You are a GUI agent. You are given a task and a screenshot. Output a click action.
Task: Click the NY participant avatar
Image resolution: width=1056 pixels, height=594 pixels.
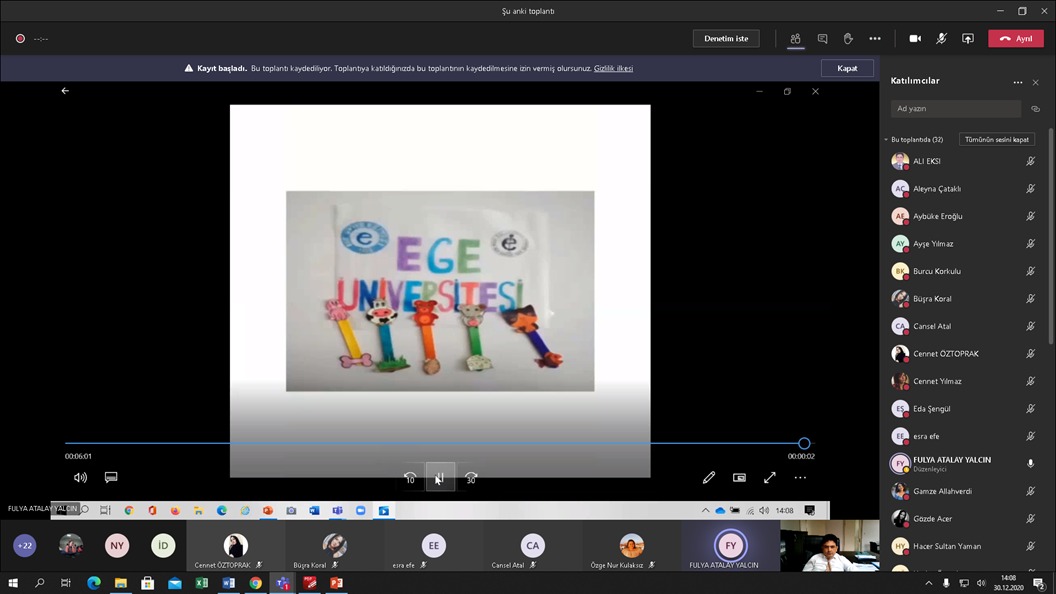coord(117,546)
